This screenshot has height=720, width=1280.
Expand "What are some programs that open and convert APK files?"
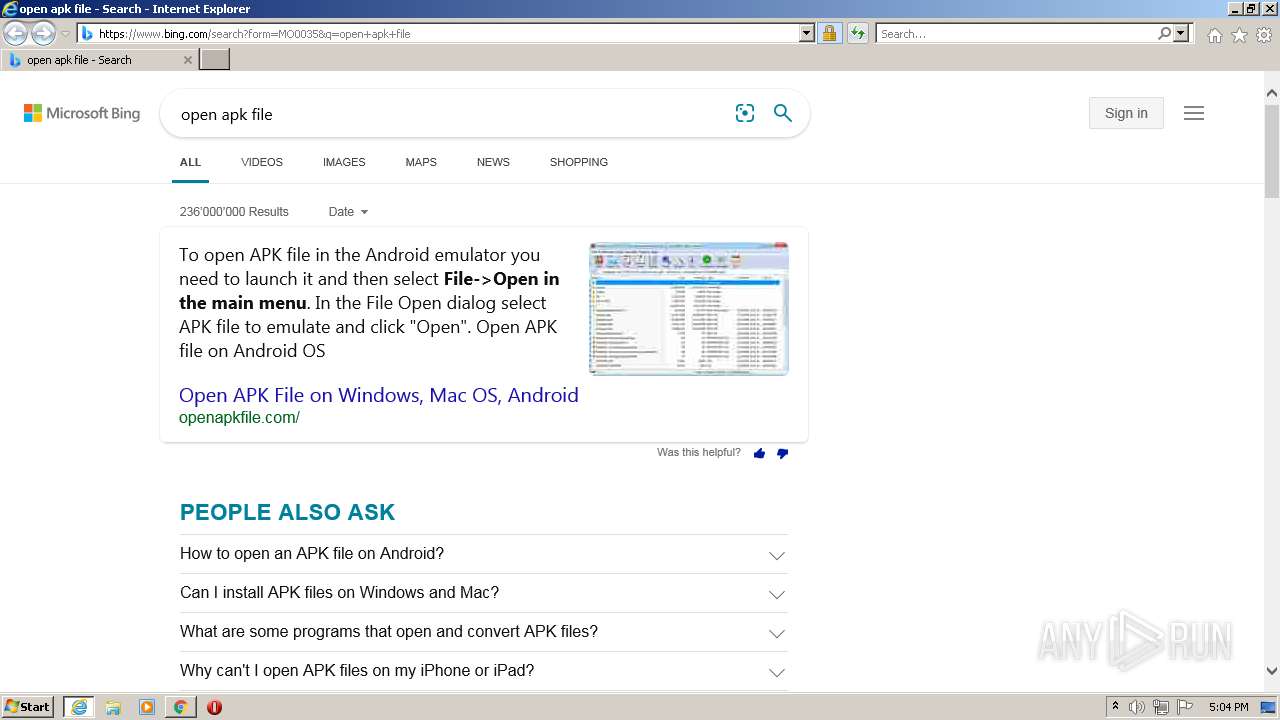point(483,632)
